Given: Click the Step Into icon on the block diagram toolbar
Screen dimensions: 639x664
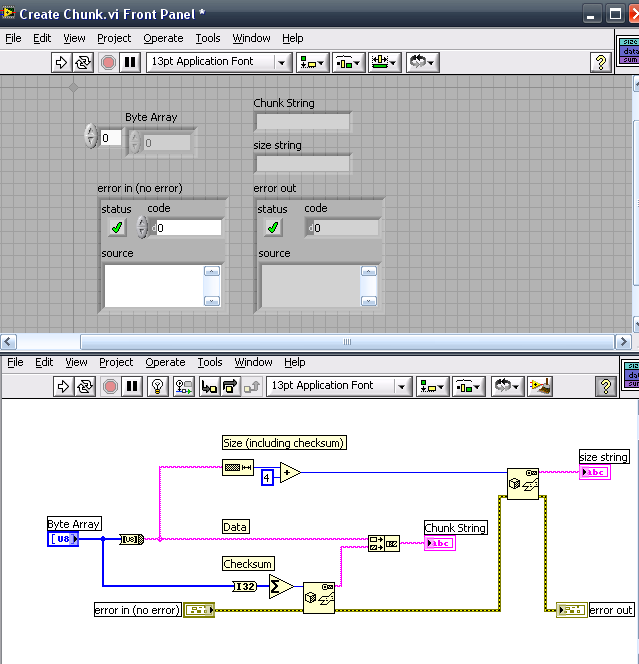Looking at the screenshot, I should pyautogui.click(x=209, y=386).
